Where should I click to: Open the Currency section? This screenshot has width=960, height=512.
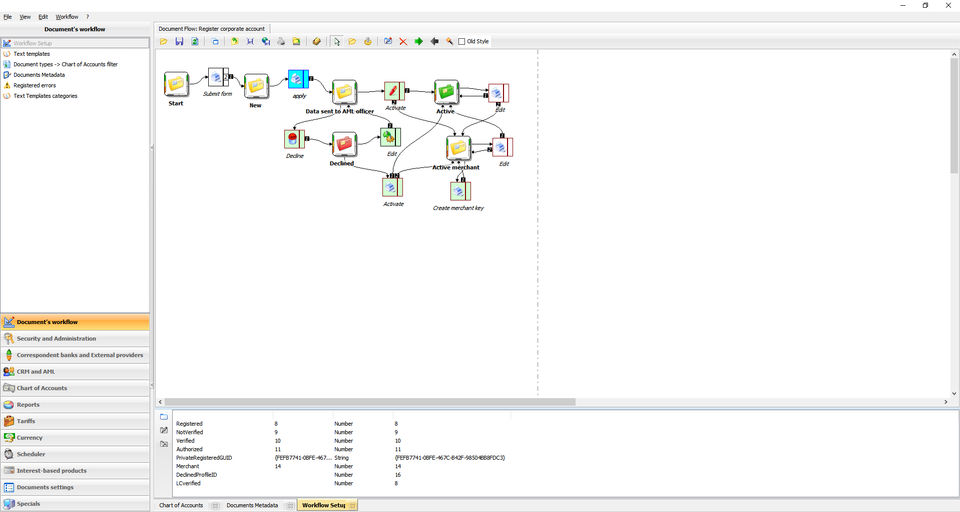pyautogui.click(x=75, y=437)
